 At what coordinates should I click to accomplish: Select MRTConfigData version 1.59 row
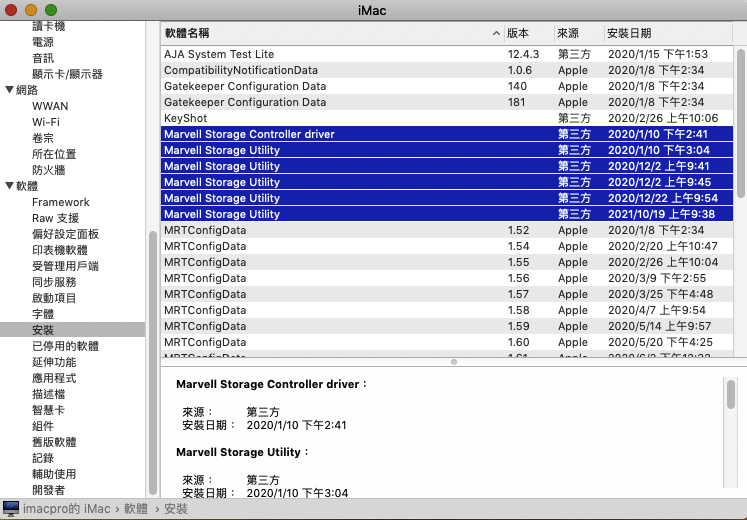[447, 326]
